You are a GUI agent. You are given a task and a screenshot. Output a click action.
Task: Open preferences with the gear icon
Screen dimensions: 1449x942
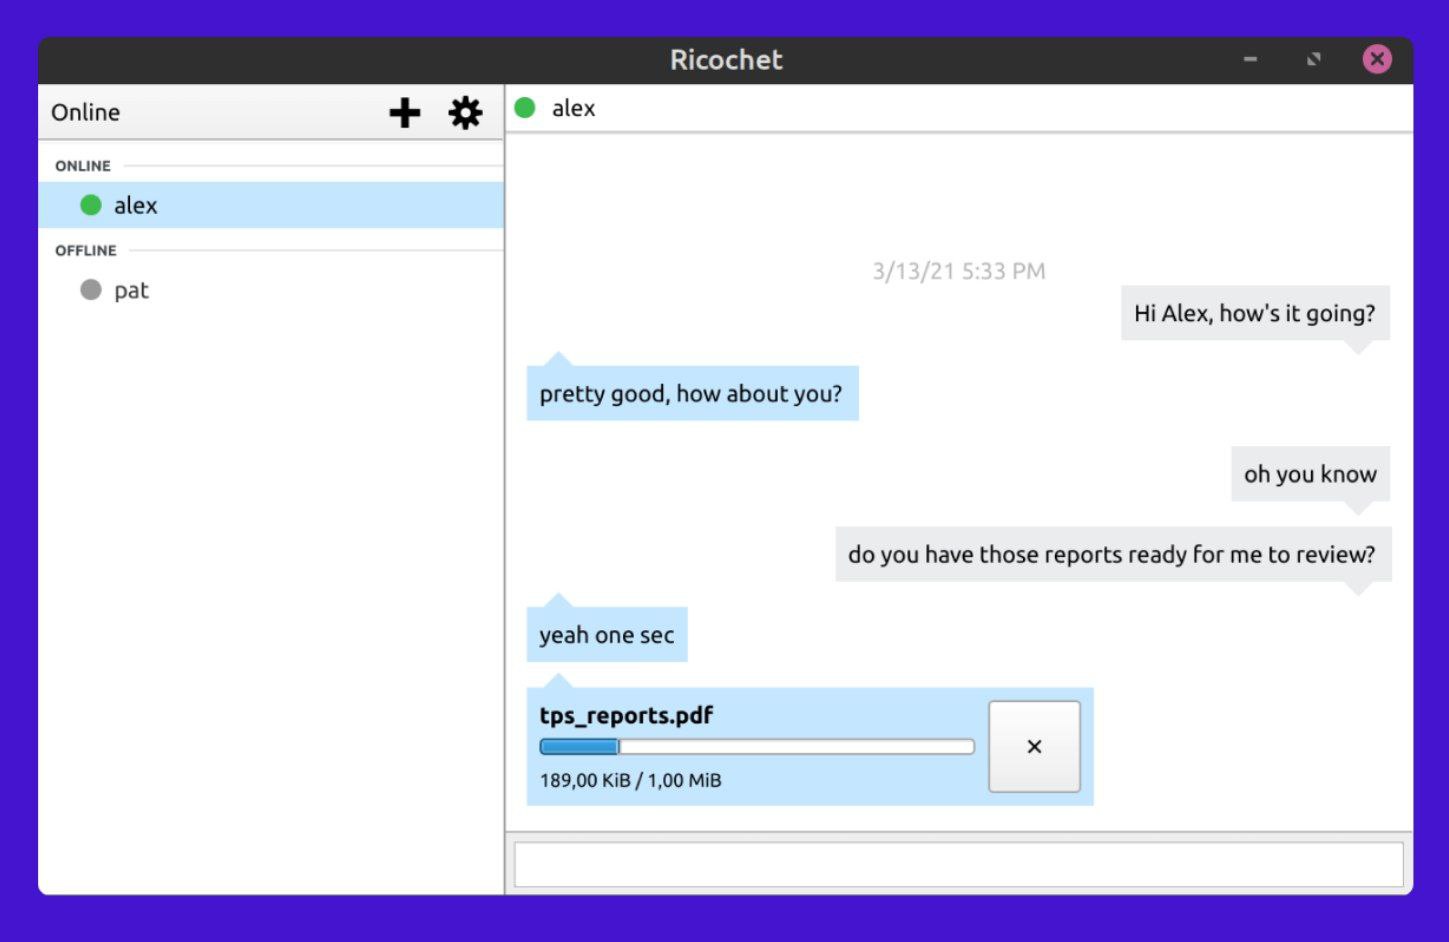(465, 113)
